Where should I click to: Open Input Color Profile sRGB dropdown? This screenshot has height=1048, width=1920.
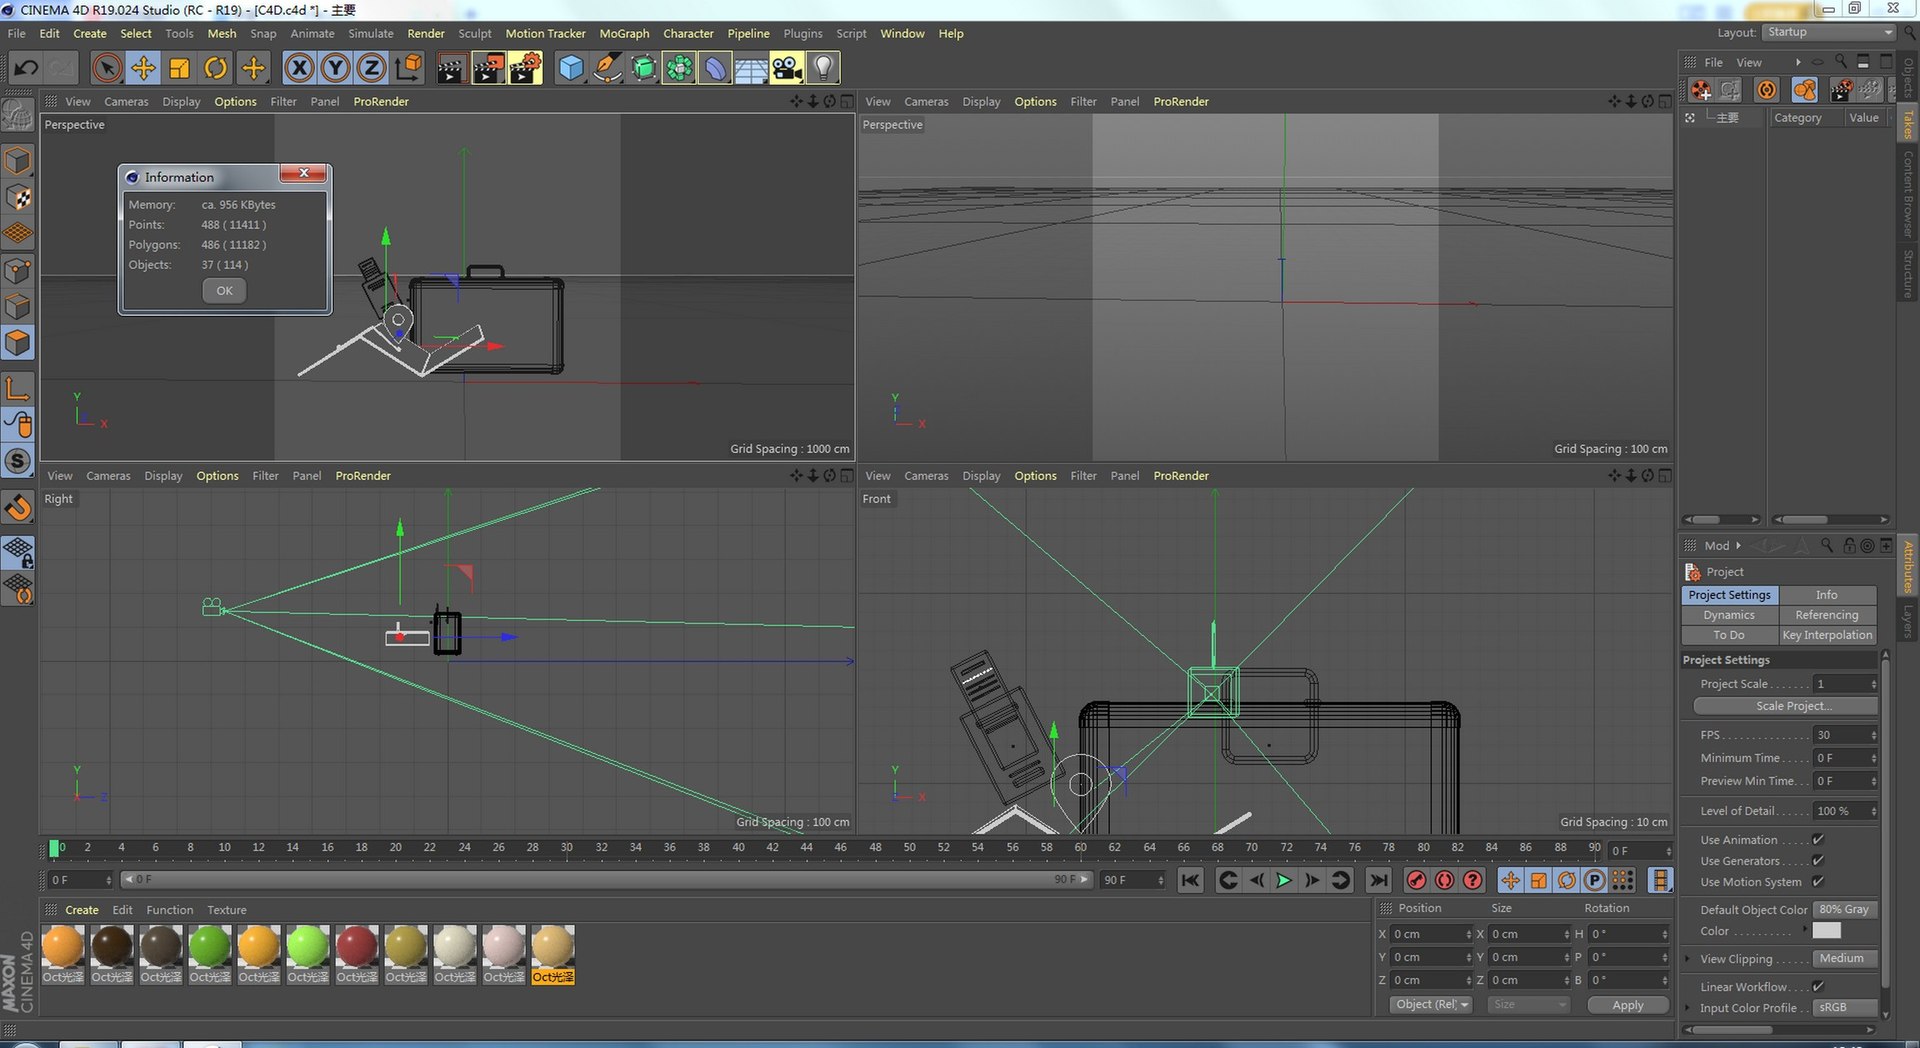(x=1845, y=1008)
